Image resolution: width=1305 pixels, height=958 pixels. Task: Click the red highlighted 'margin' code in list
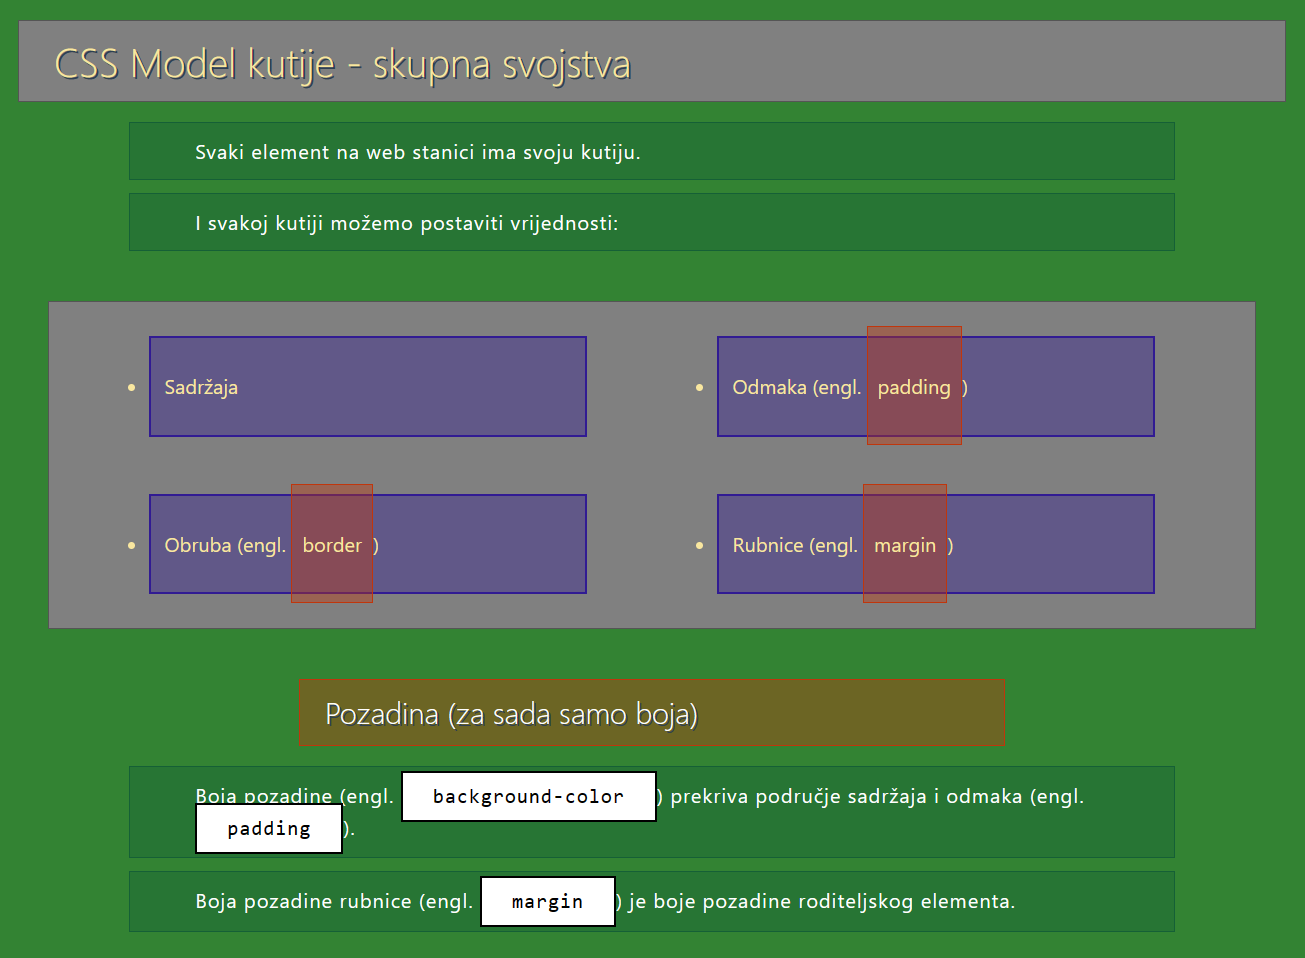pyautogui.click(x=905, y=543)
